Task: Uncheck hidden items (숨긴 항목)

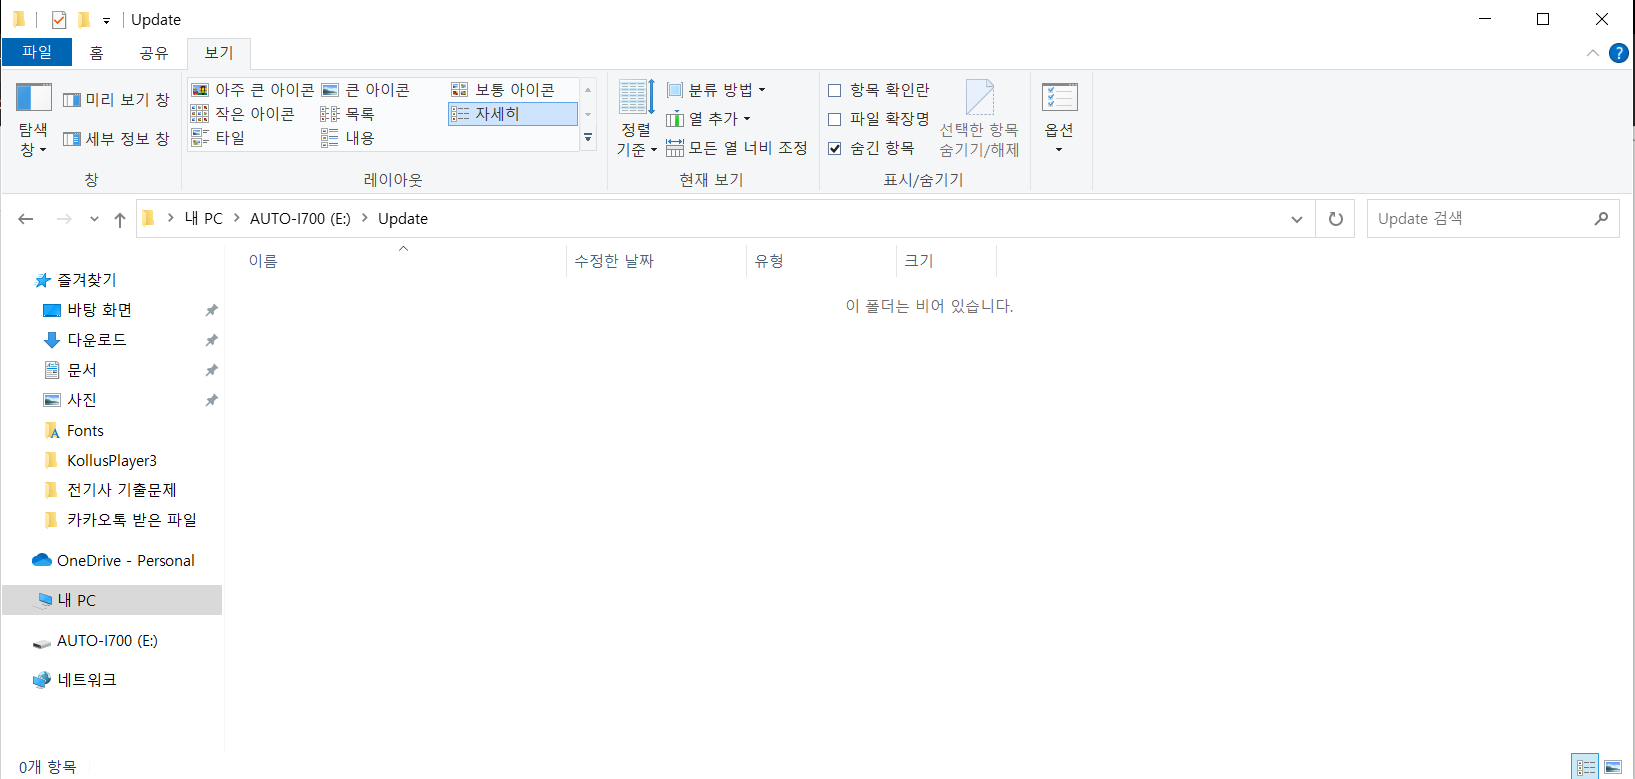Action: point(871,148)
